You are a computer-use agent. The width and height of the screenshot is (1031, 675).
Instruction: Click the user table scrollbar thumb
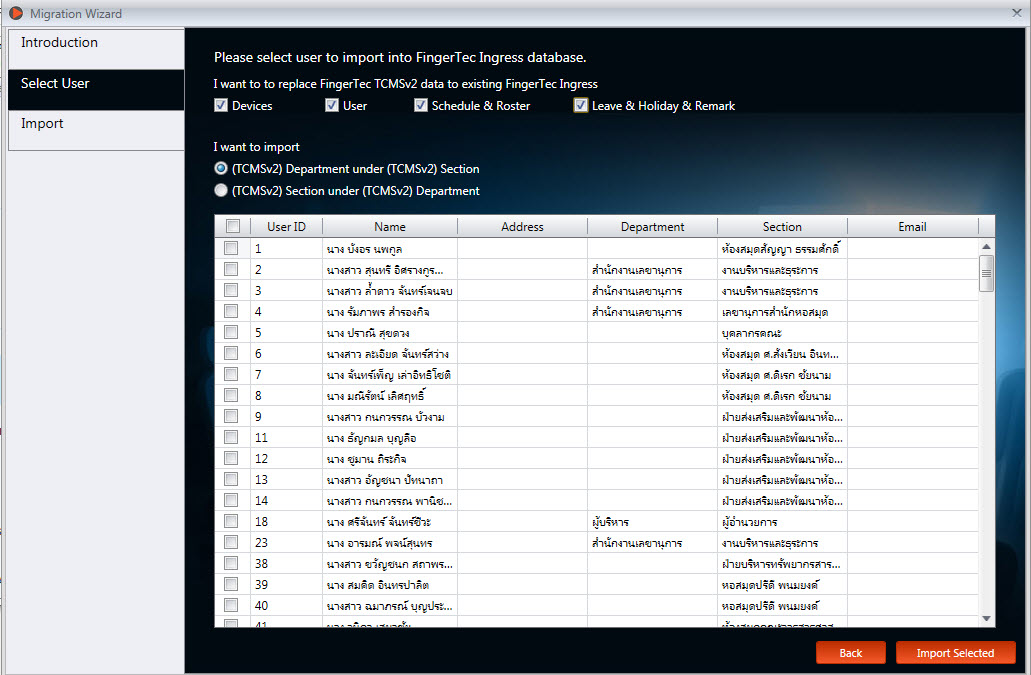pos(986,273)
